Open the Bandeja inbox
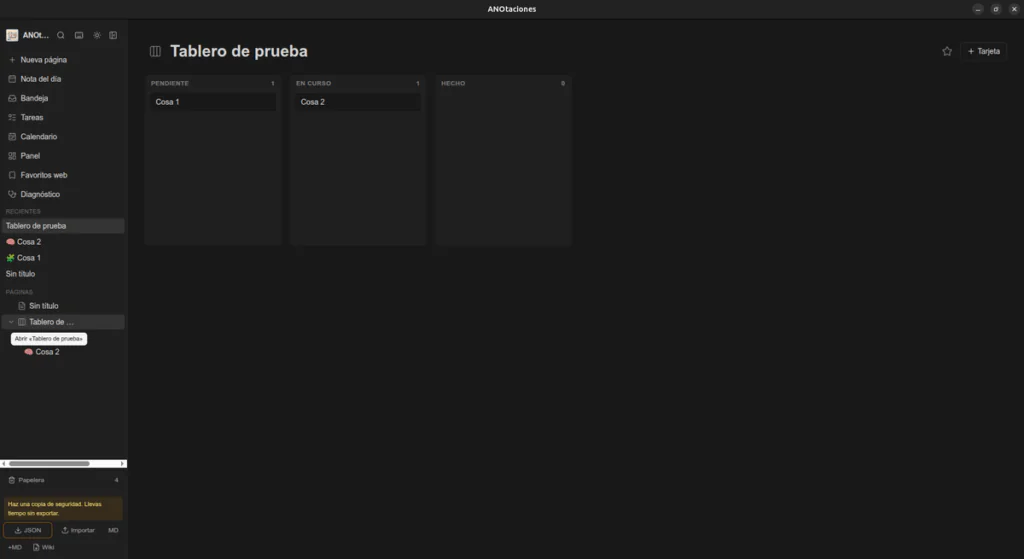Image resolution: width=1024 pixels, height=559 pixels. coord(63,98)
